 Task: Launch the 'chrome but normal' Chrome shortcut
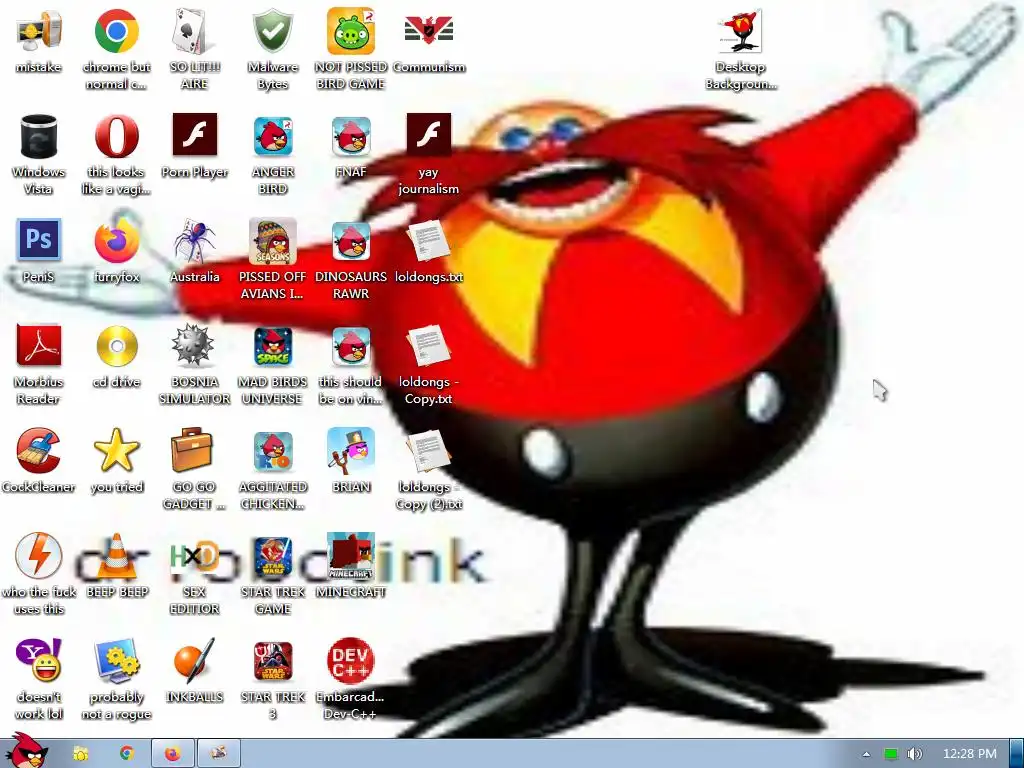(116, 31)
